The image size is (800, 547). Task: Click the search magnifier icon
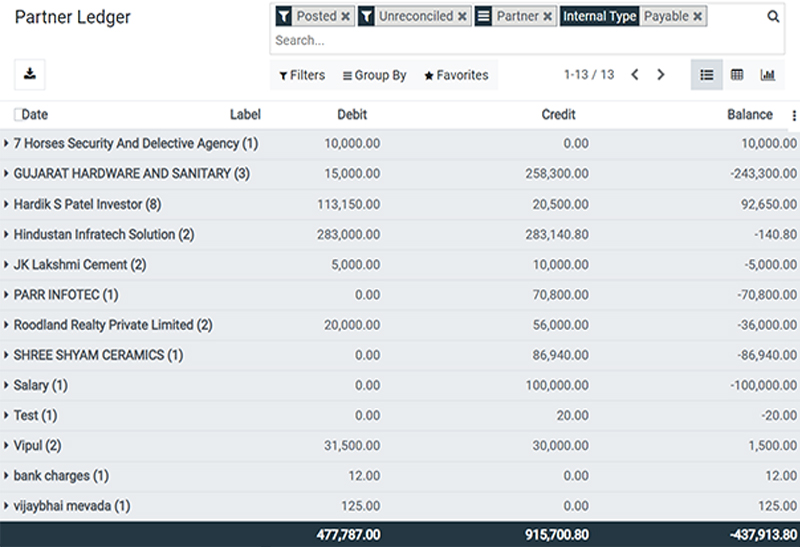pos(773,17)
